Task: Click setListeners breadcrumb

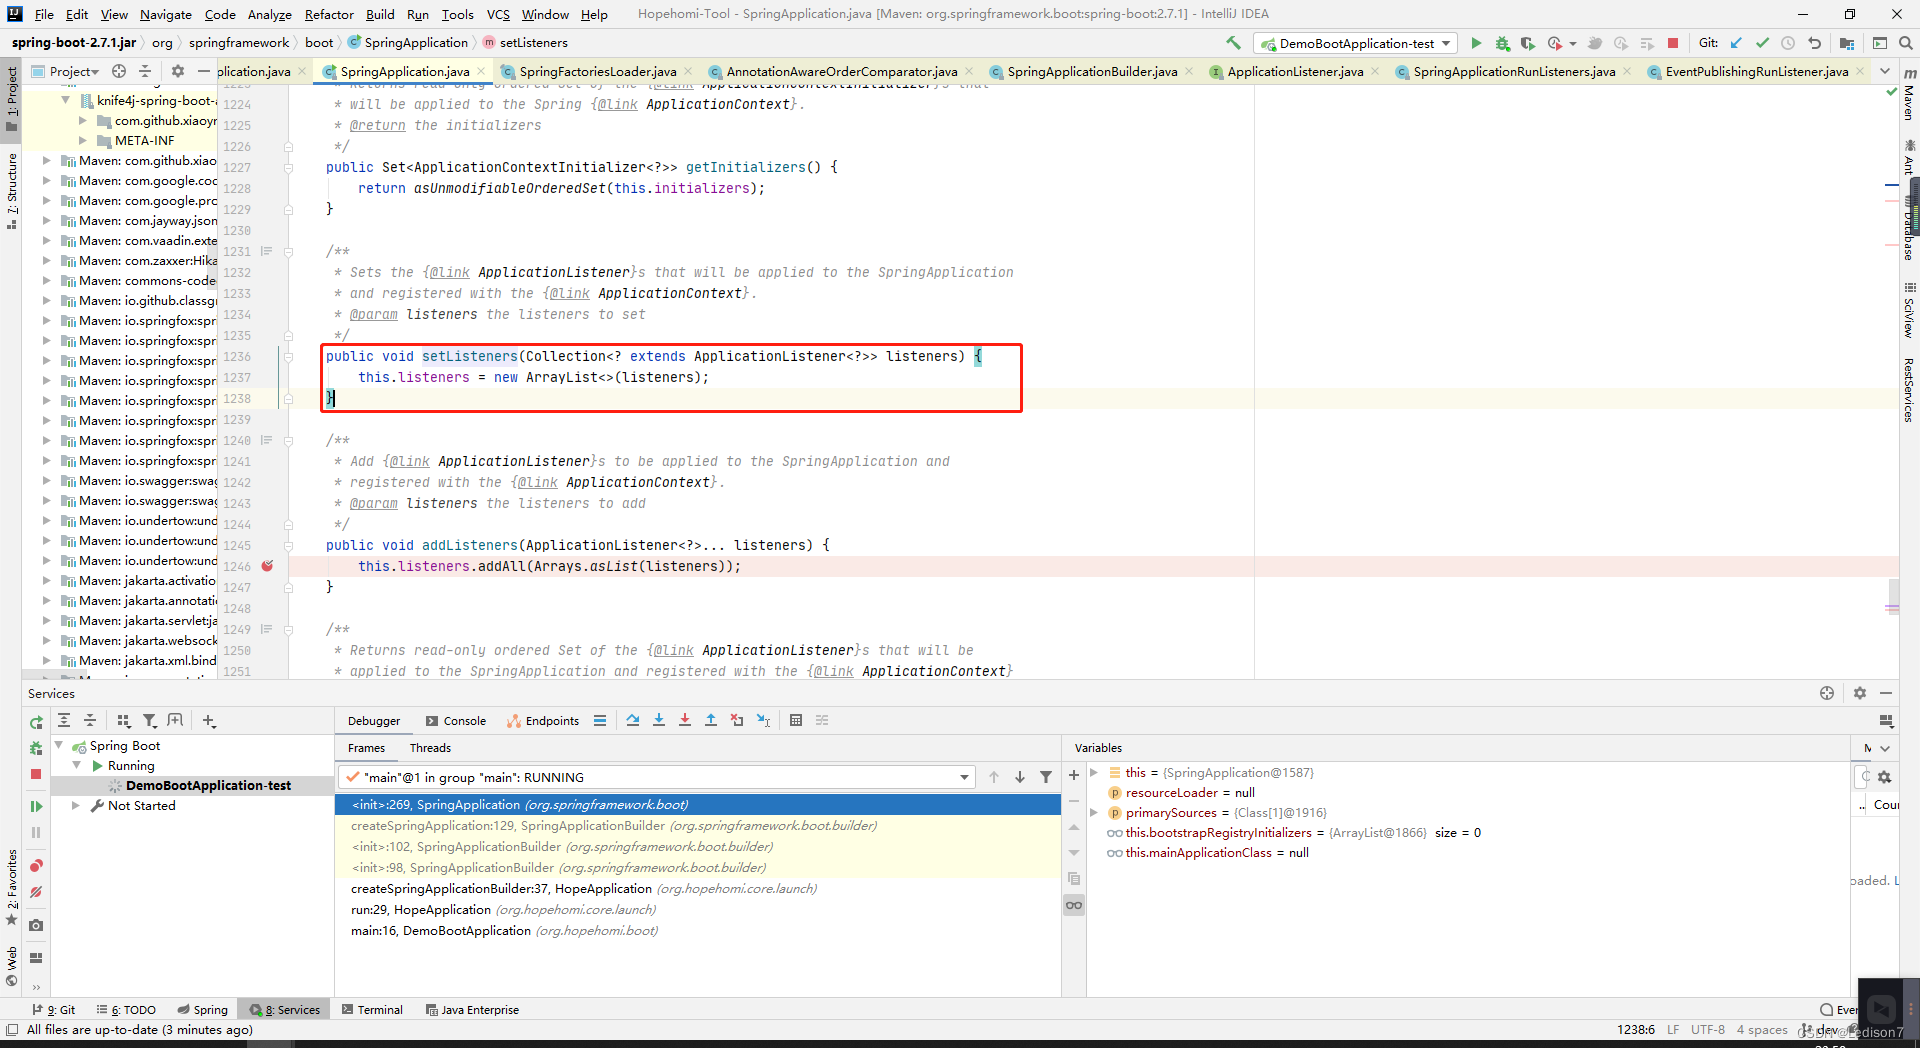Action: click(525, 43)
